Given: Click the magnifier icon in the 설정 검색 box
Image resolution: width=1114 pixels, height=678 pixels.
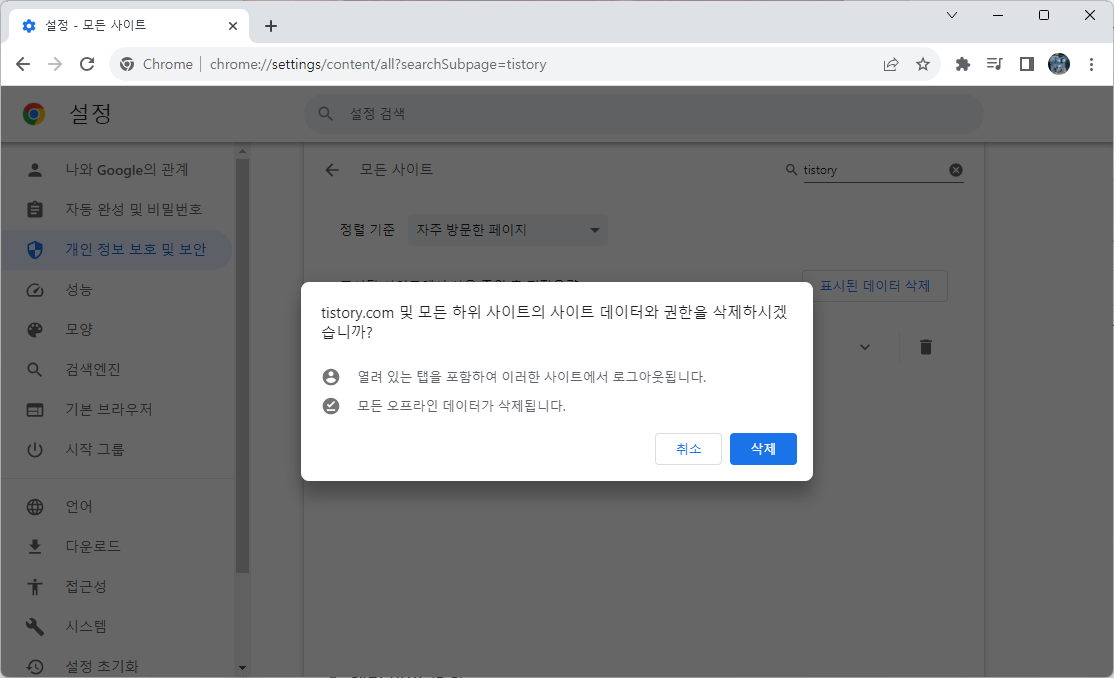Looking at the screenshot, I should [325, 114].
